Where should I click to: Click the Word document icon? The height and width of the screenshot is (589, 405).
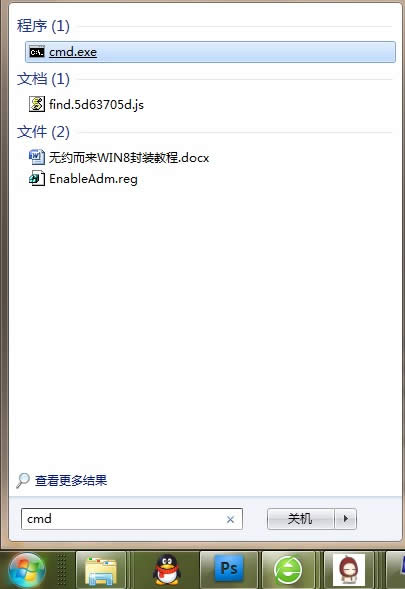pos(37,157)
